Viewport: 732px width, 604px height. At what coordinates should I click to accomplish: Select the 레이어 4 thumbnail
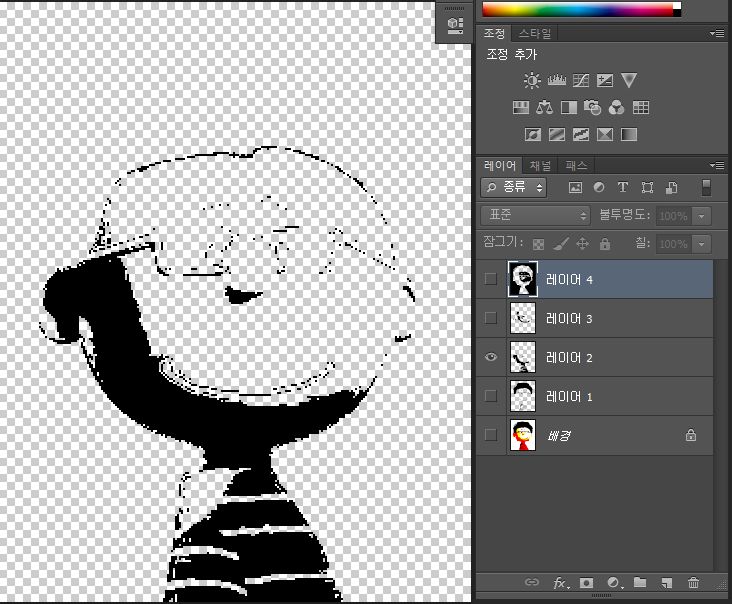[x=522, y=279]
